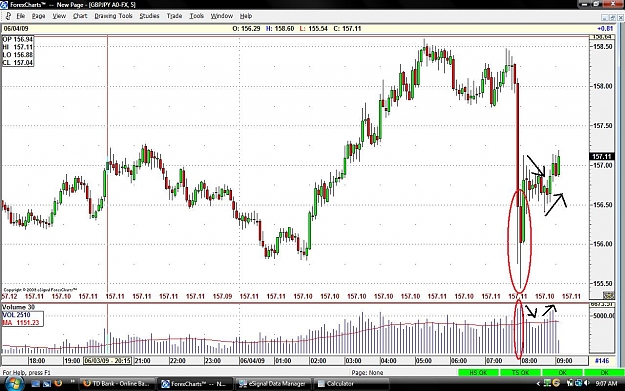The width and height of the screenshot is (625, 391).
Task: Click the VOL 2510 study value
Action: pyautogui.click(x=16, y=315)
